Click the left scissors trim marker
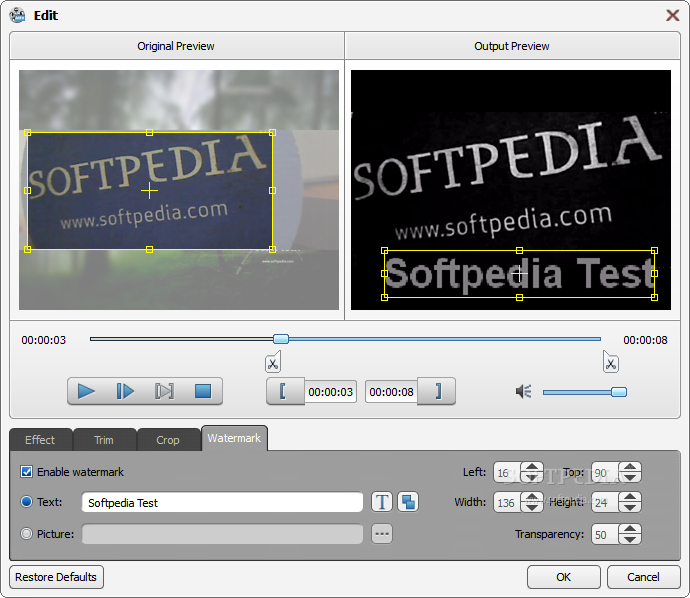The image size is (690, 598). (x=273, y=362)
